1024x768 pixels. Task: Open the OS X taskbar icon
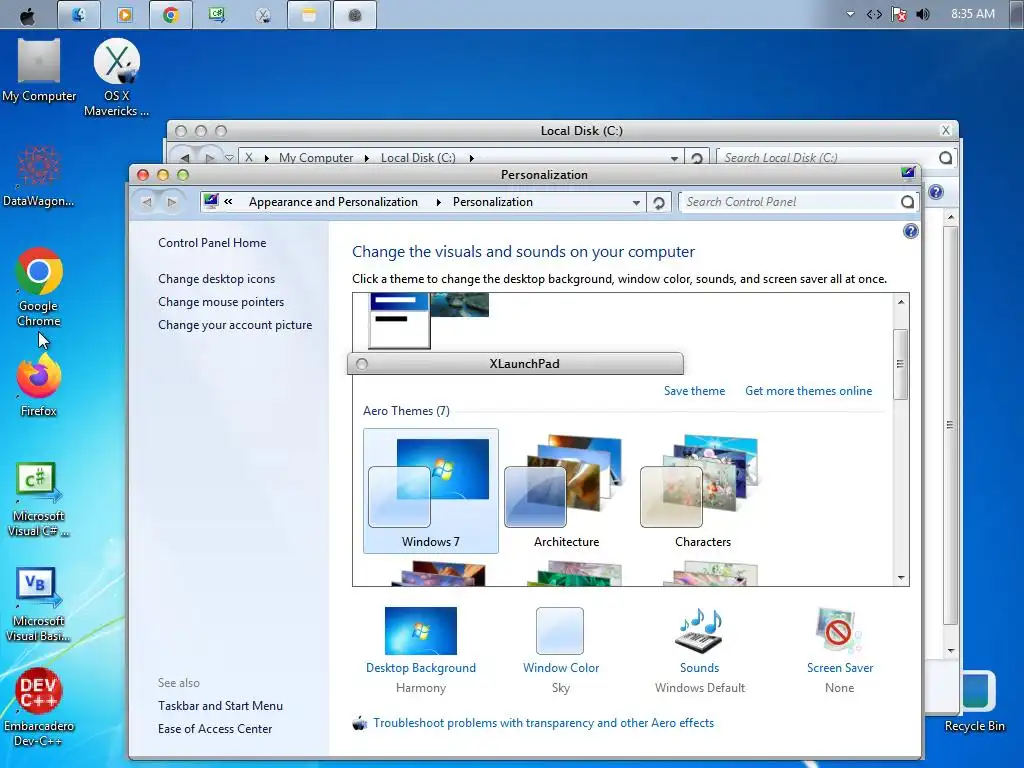[263, 14]
